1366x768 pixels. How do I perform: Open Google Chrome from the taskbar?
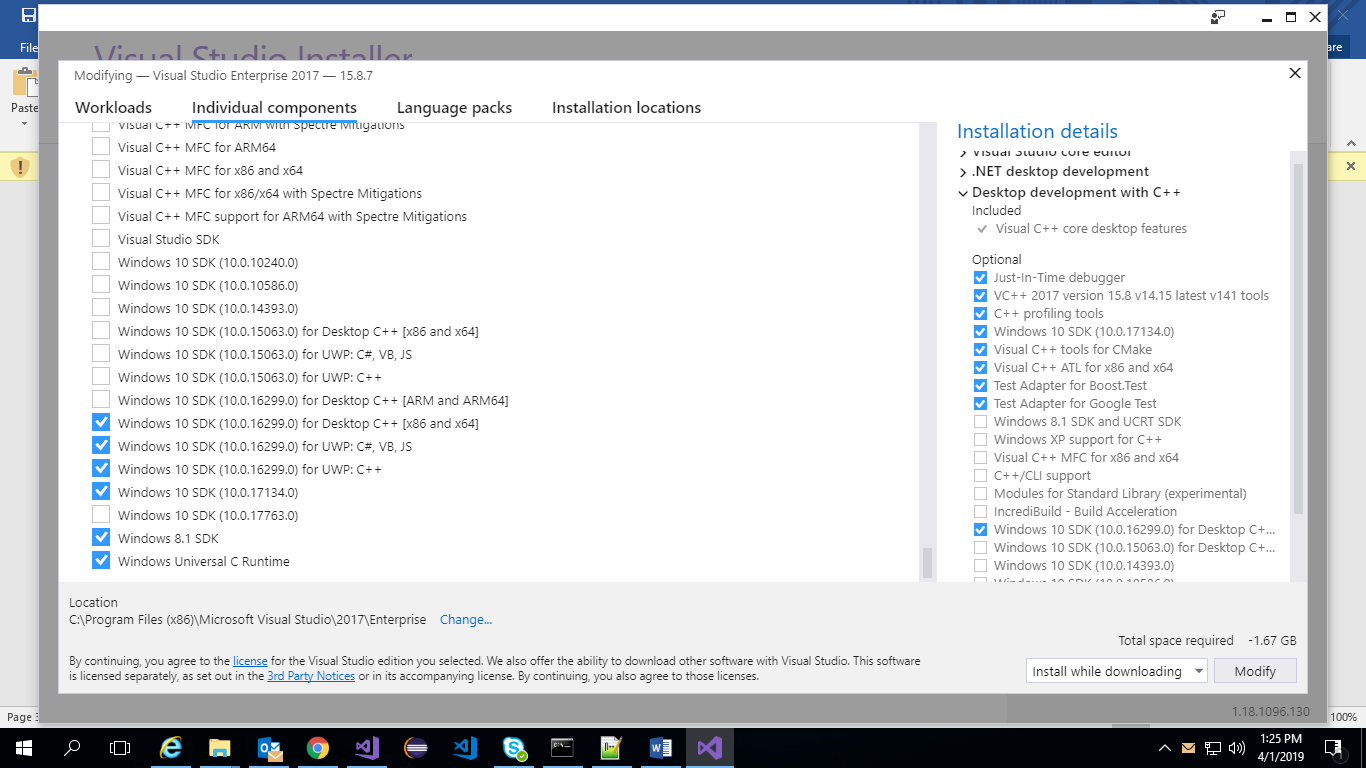[318, 747]
